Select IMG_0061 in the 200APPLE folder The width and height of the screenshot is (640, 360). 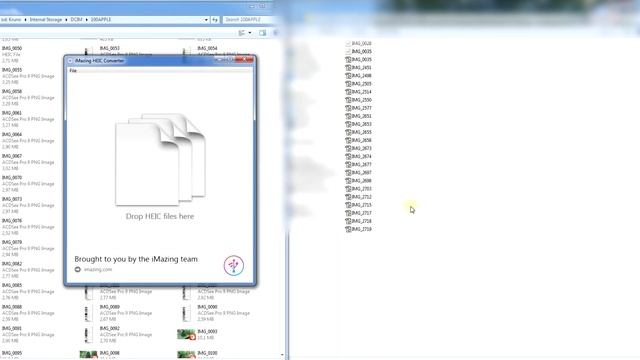click(x=28, y=119)
